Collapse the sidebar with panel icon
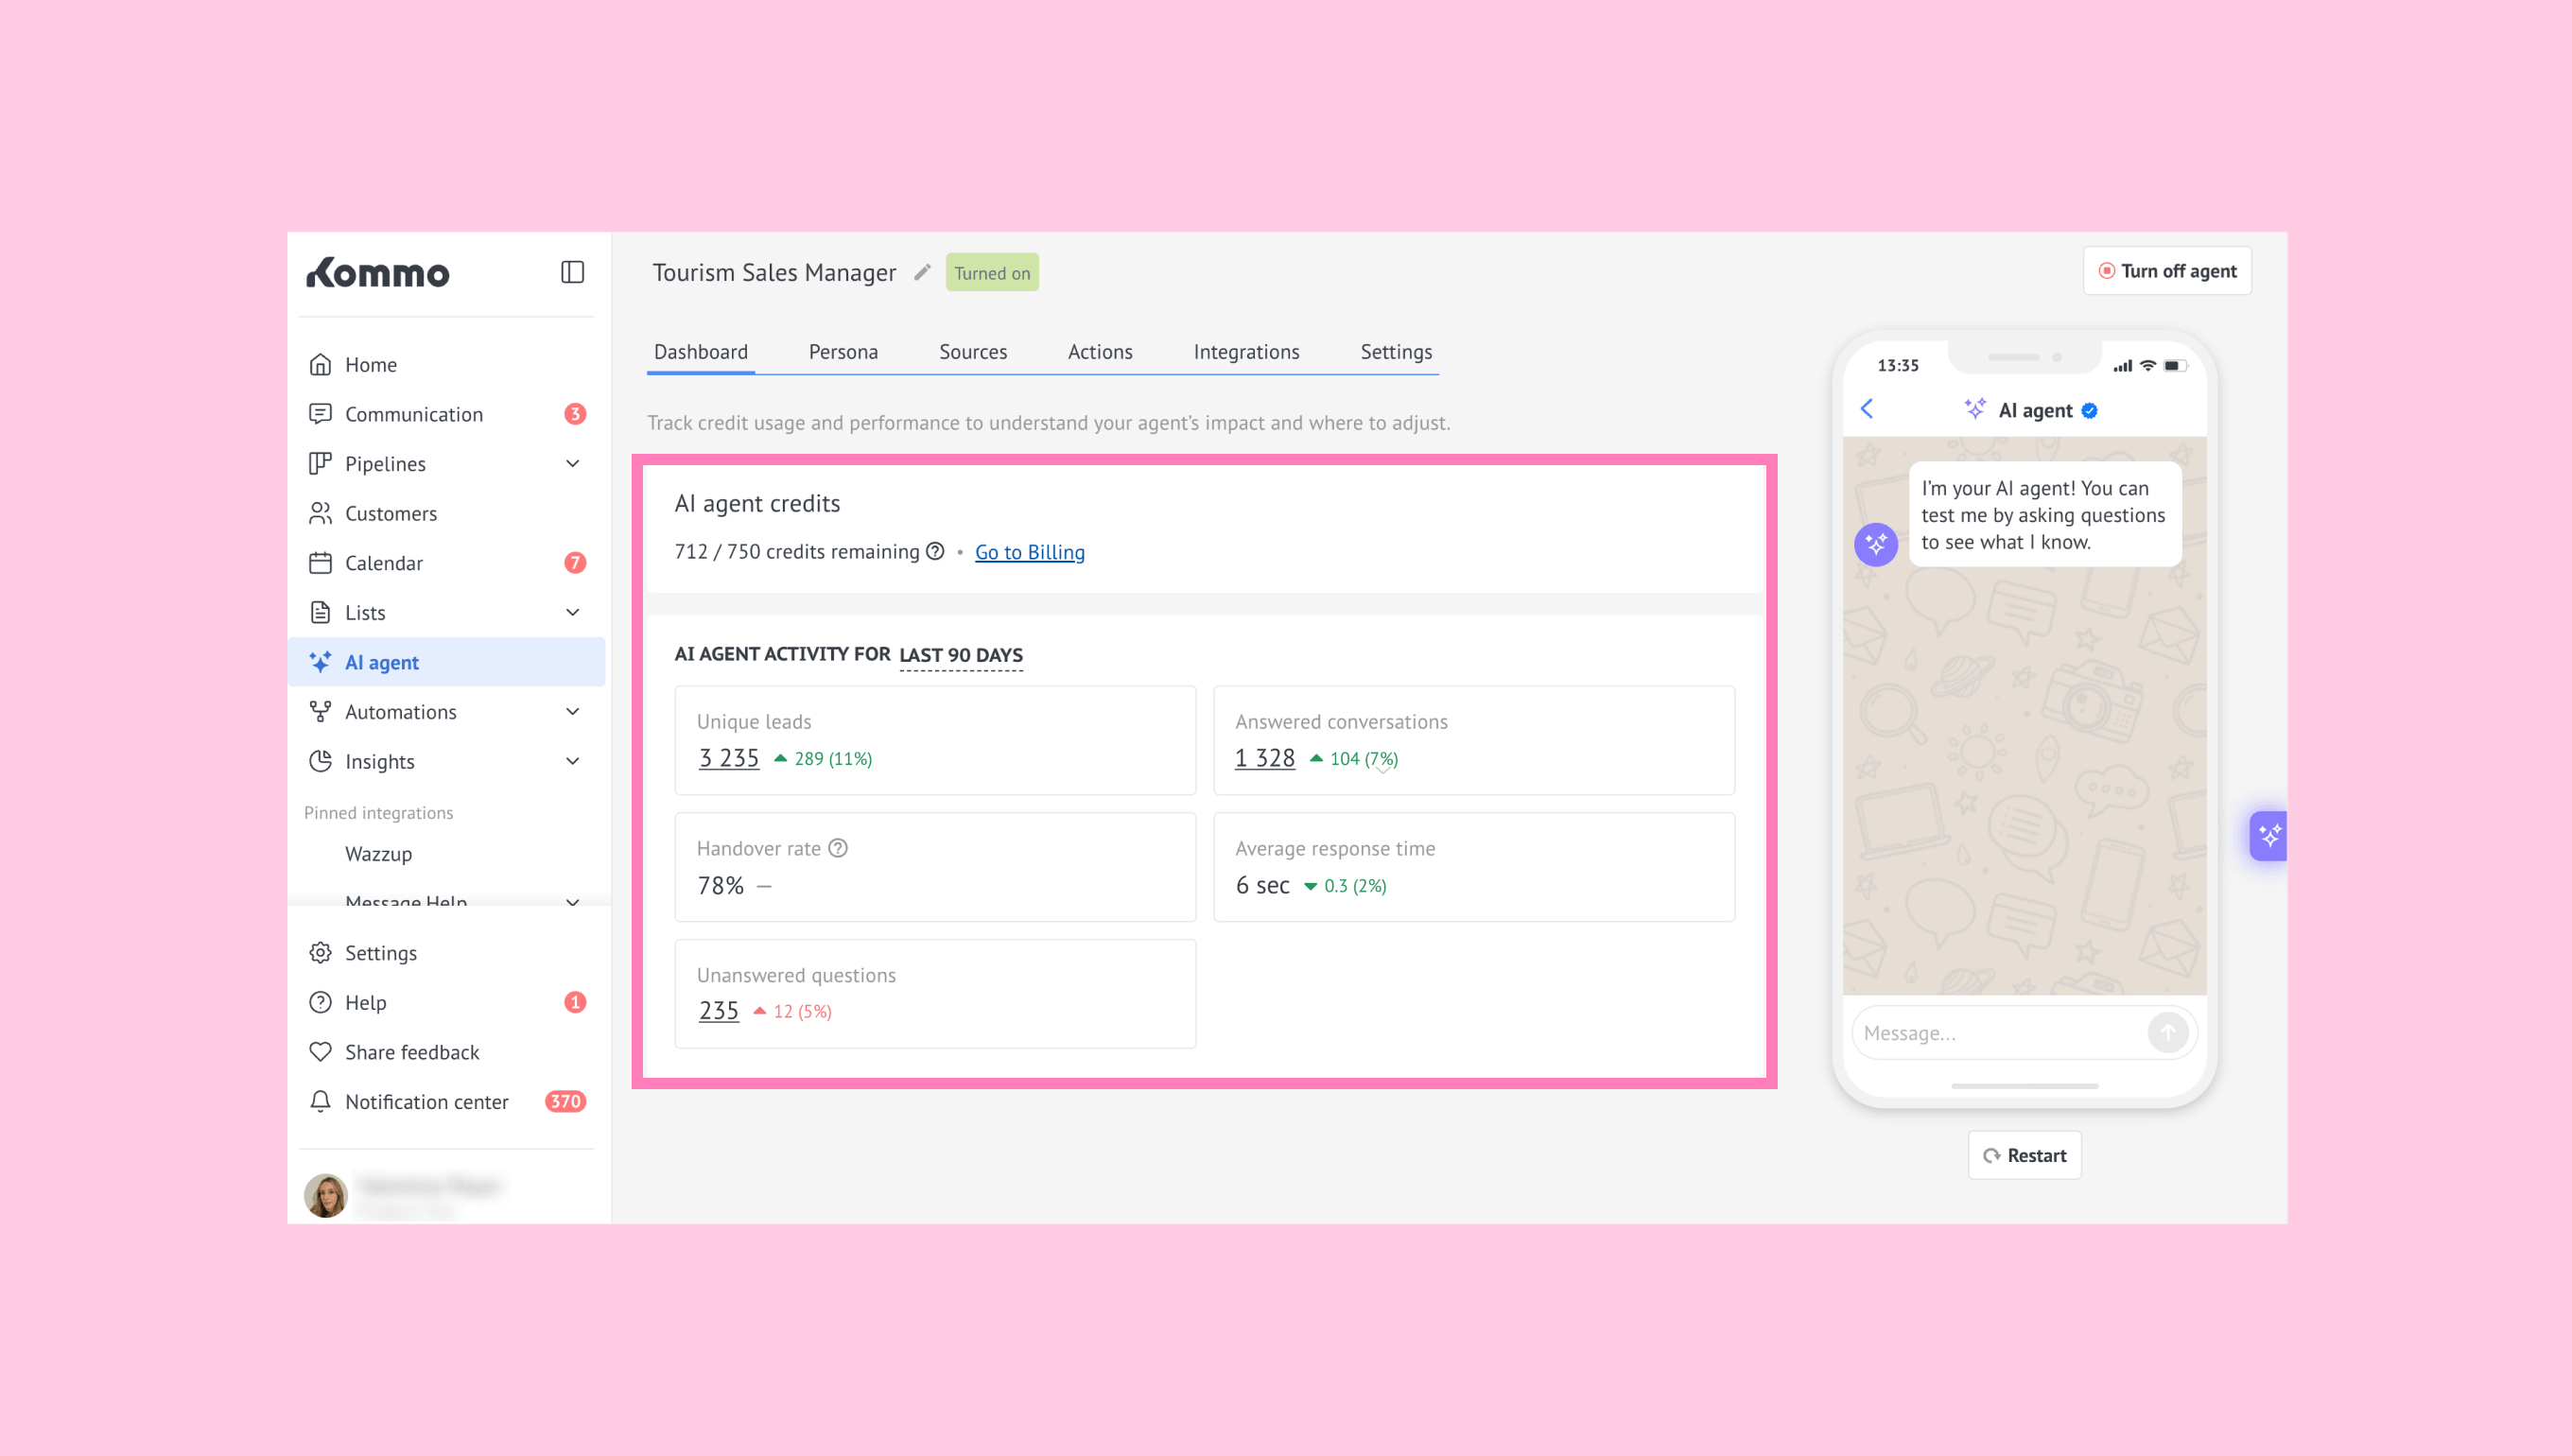The image size is (2572, 1456). point(572,272)
